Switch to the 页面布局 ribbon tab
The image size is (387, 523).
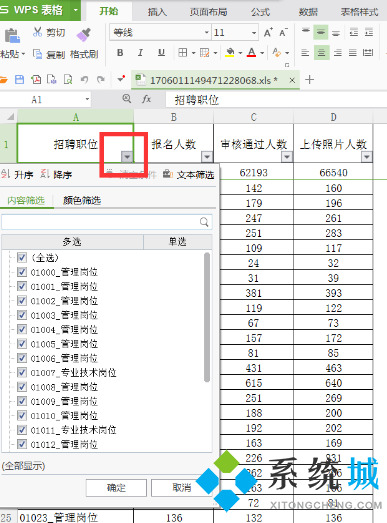209,12
